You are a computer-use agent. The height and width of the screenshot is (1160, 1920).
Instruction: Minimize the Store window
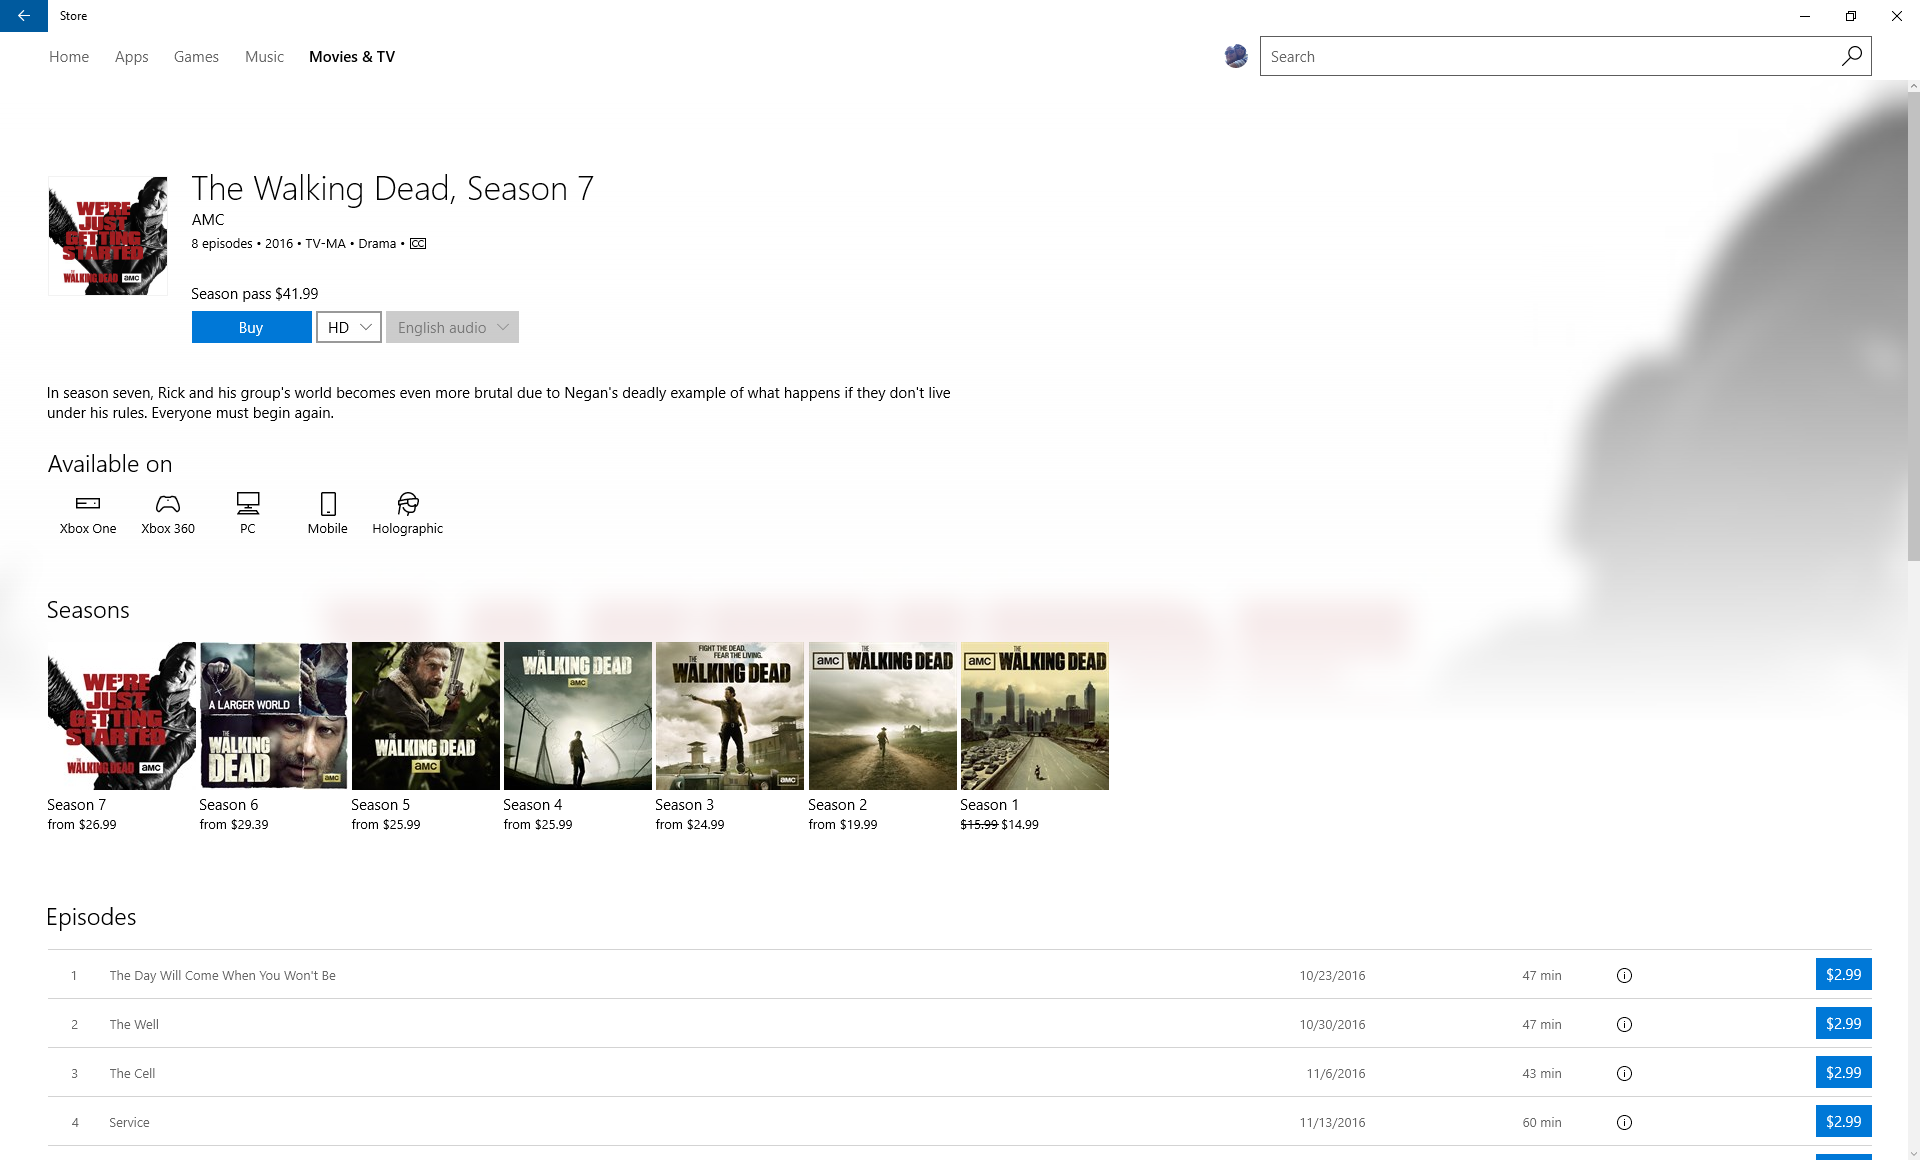click(x=1805, y=16)
